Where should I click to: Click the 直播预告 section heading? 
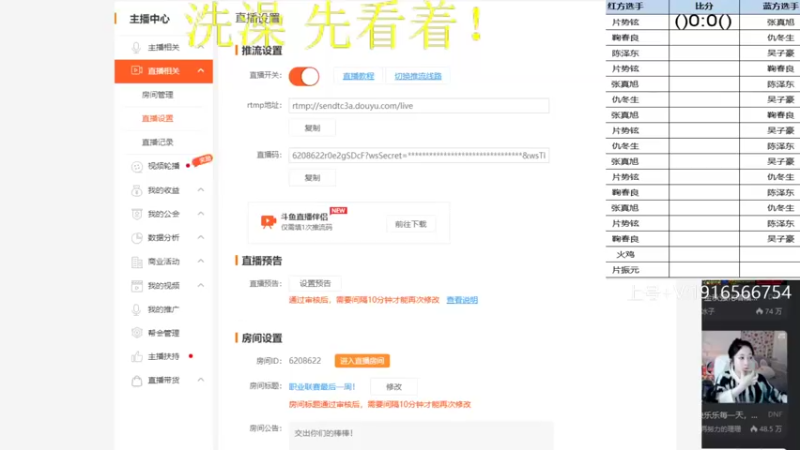point(262,261)
